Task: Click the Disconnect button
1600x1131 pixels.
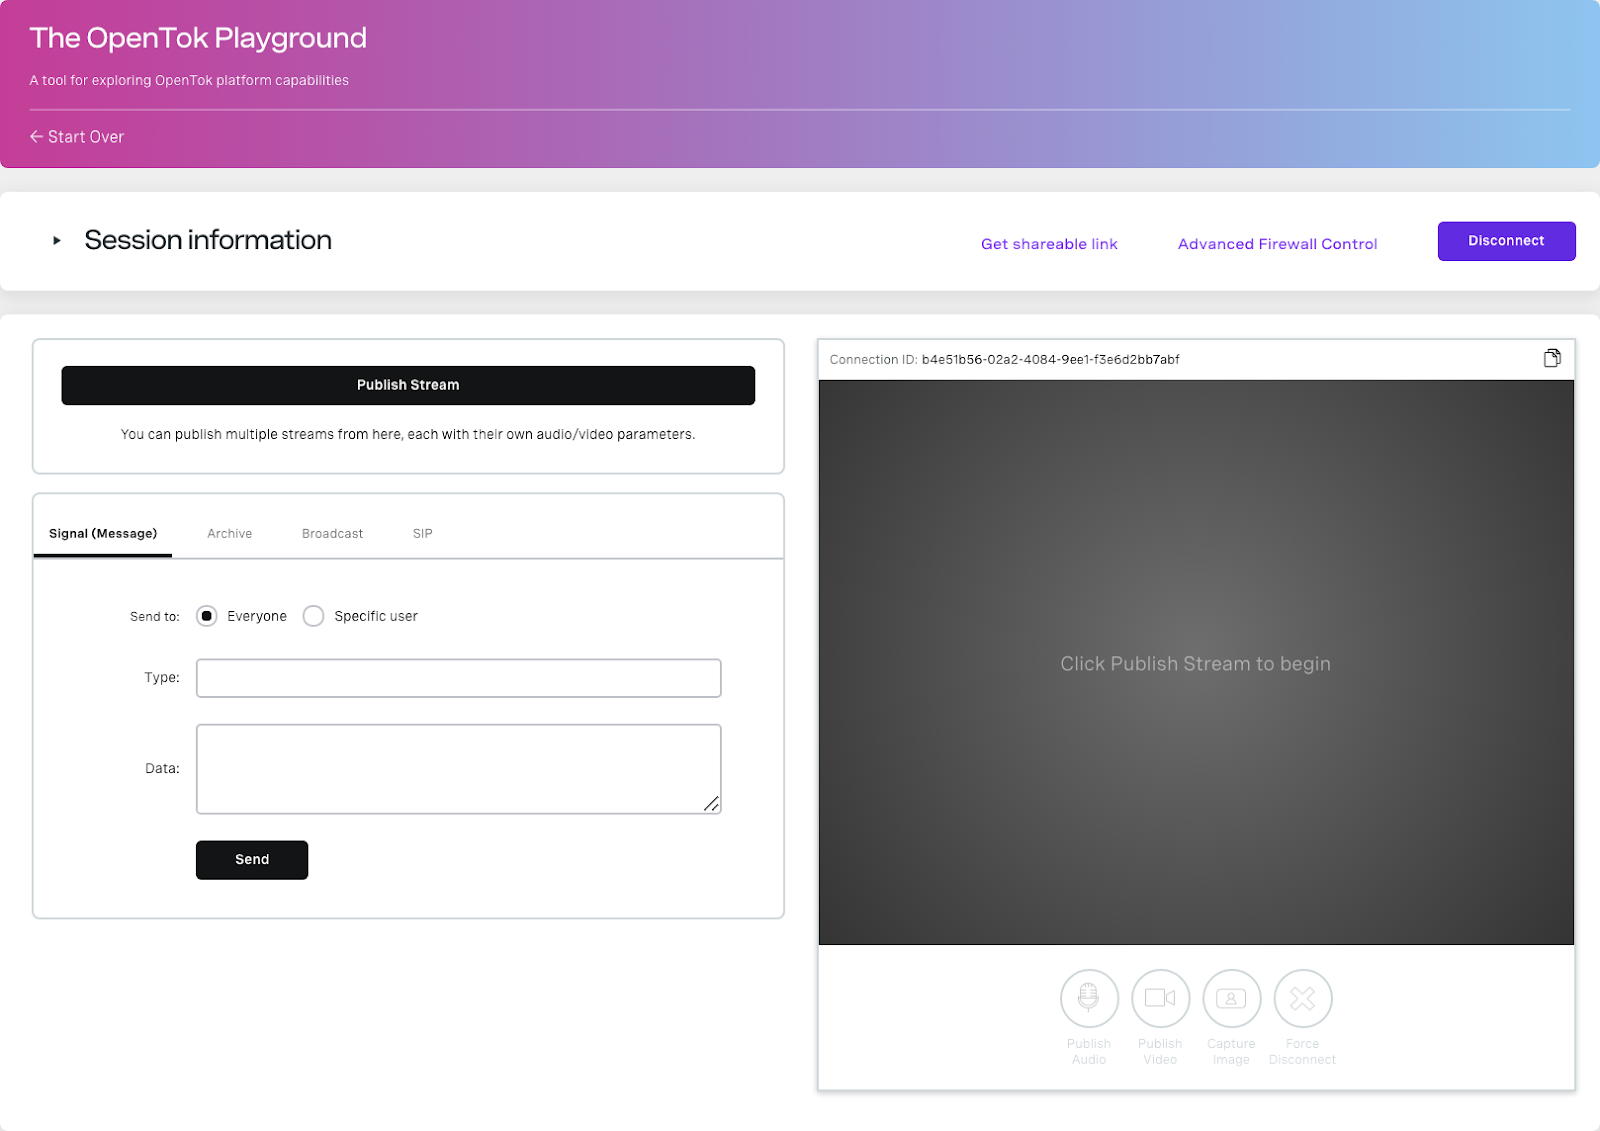Action: point(1506,241)
